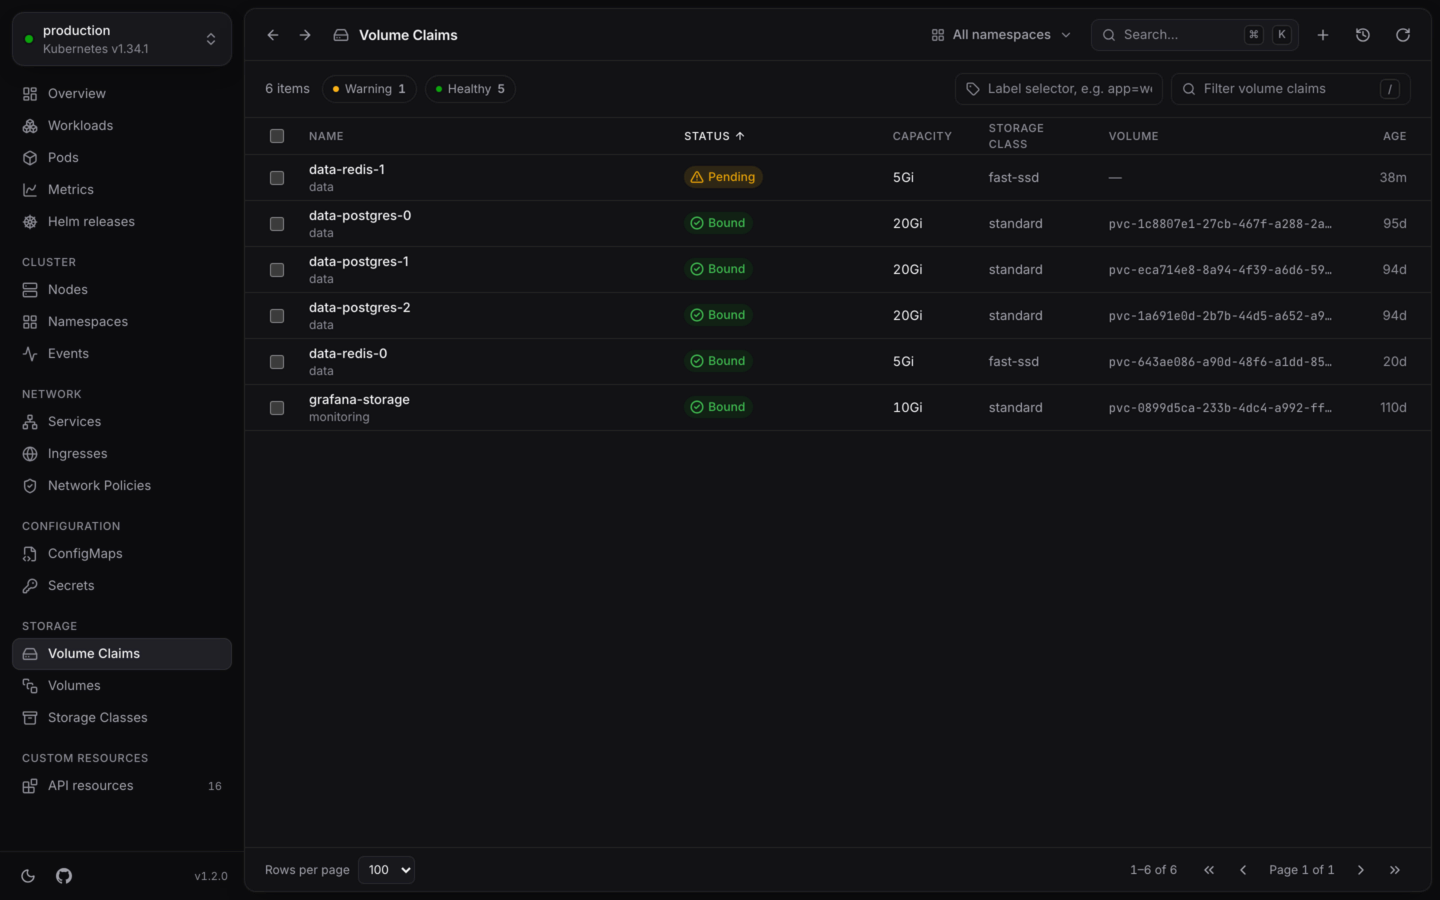This screenshot has height=900, width=1440.
Task: Check the data-postgres-2 row checkbox
Action: [x=277, y=316]
